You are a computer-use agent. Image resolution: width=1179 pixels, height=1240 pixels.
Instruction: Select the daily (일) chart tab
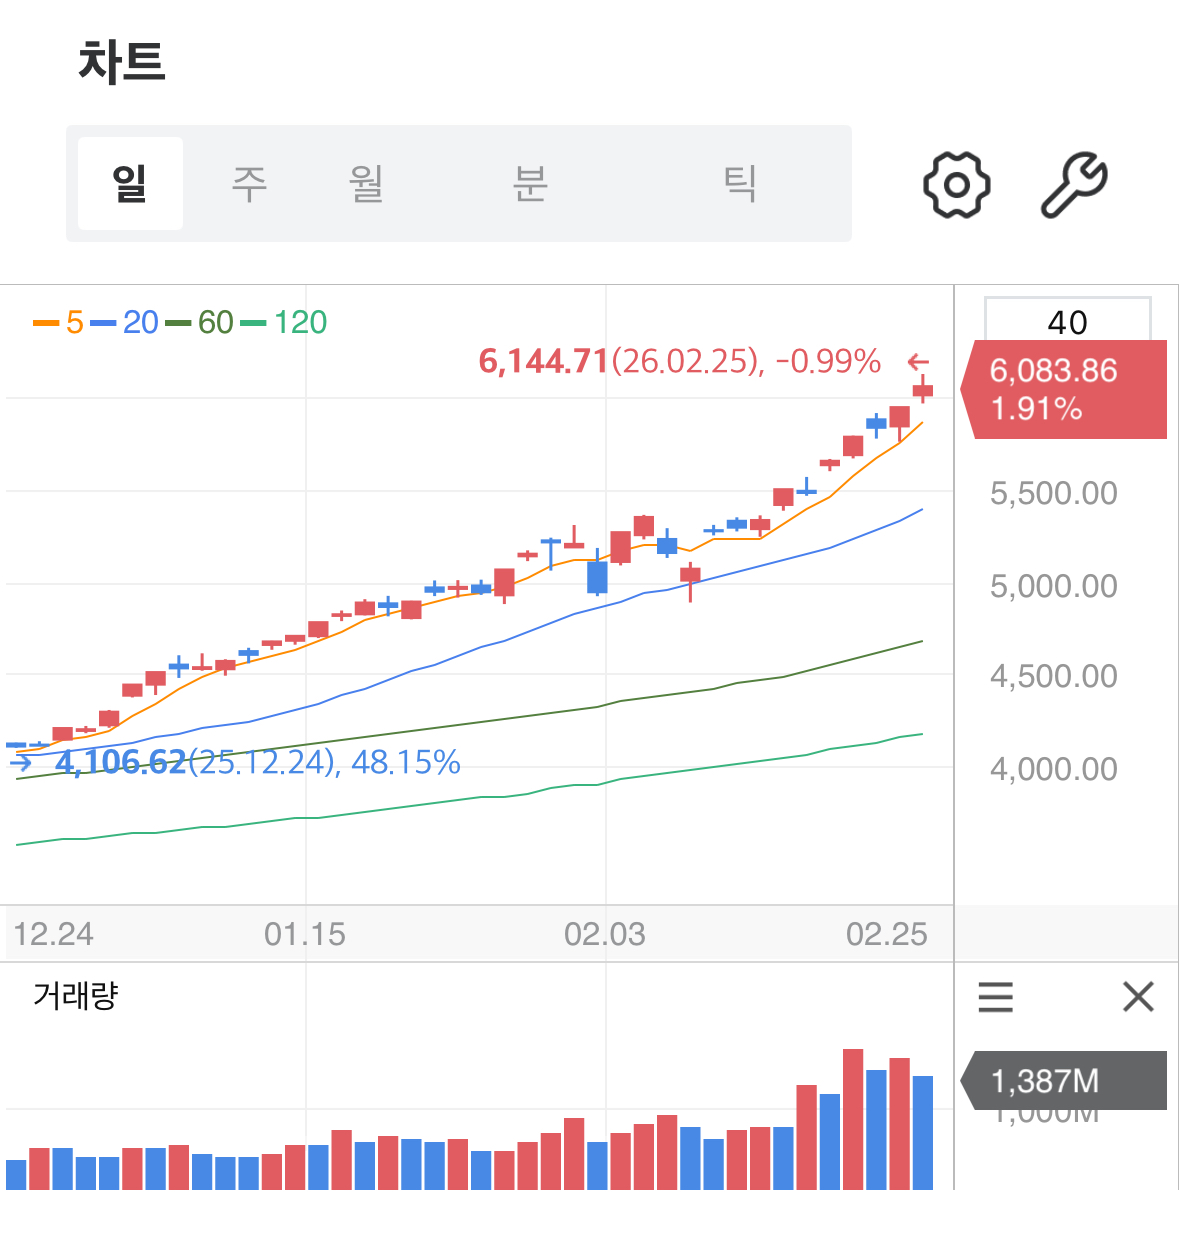(130, 184)
